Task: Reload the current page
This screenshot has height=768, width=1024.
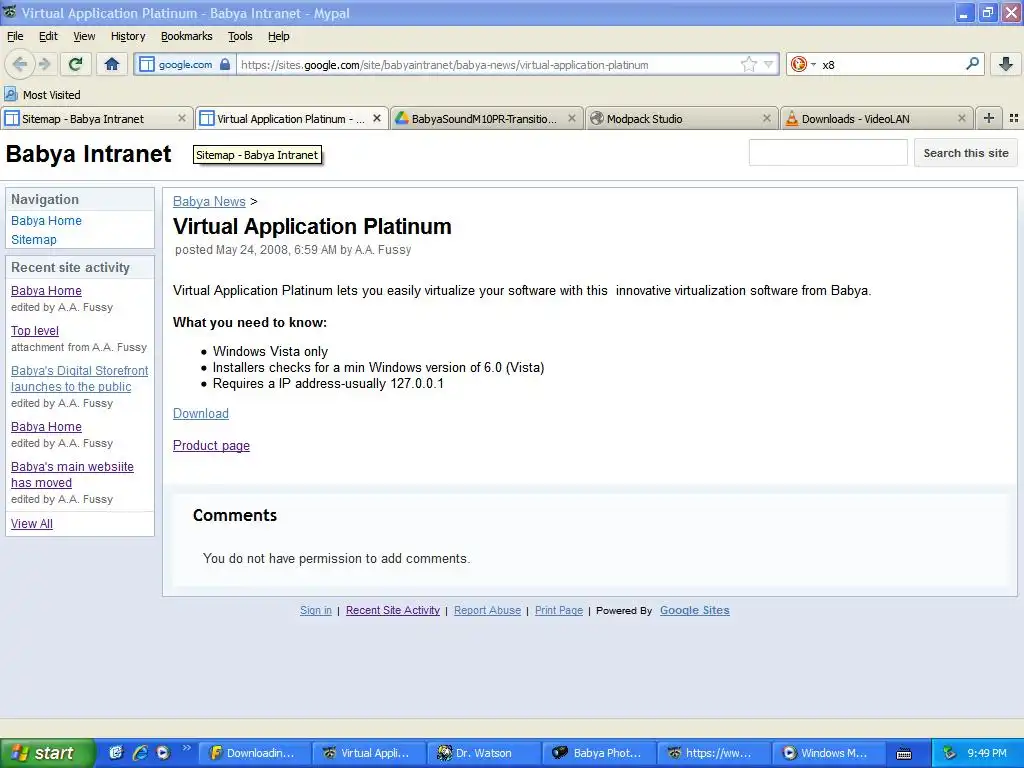Action: (76, 64)
